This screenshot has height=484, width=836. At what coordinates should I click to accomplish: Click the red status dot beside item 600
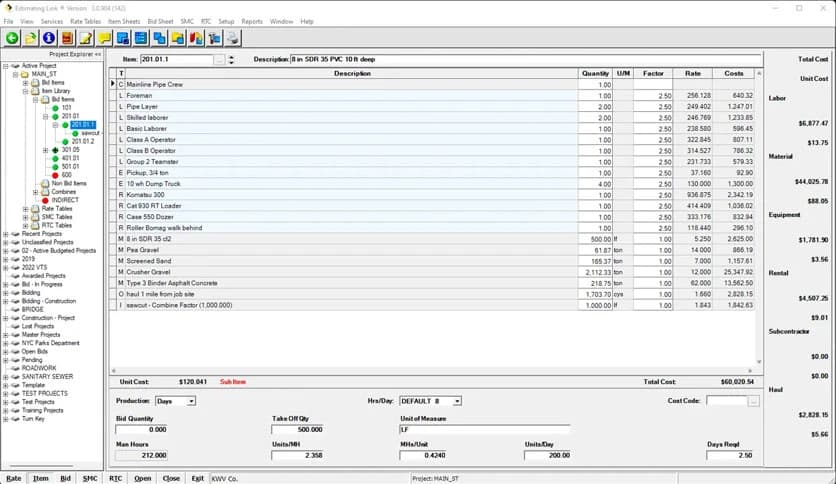coord(55,175)
